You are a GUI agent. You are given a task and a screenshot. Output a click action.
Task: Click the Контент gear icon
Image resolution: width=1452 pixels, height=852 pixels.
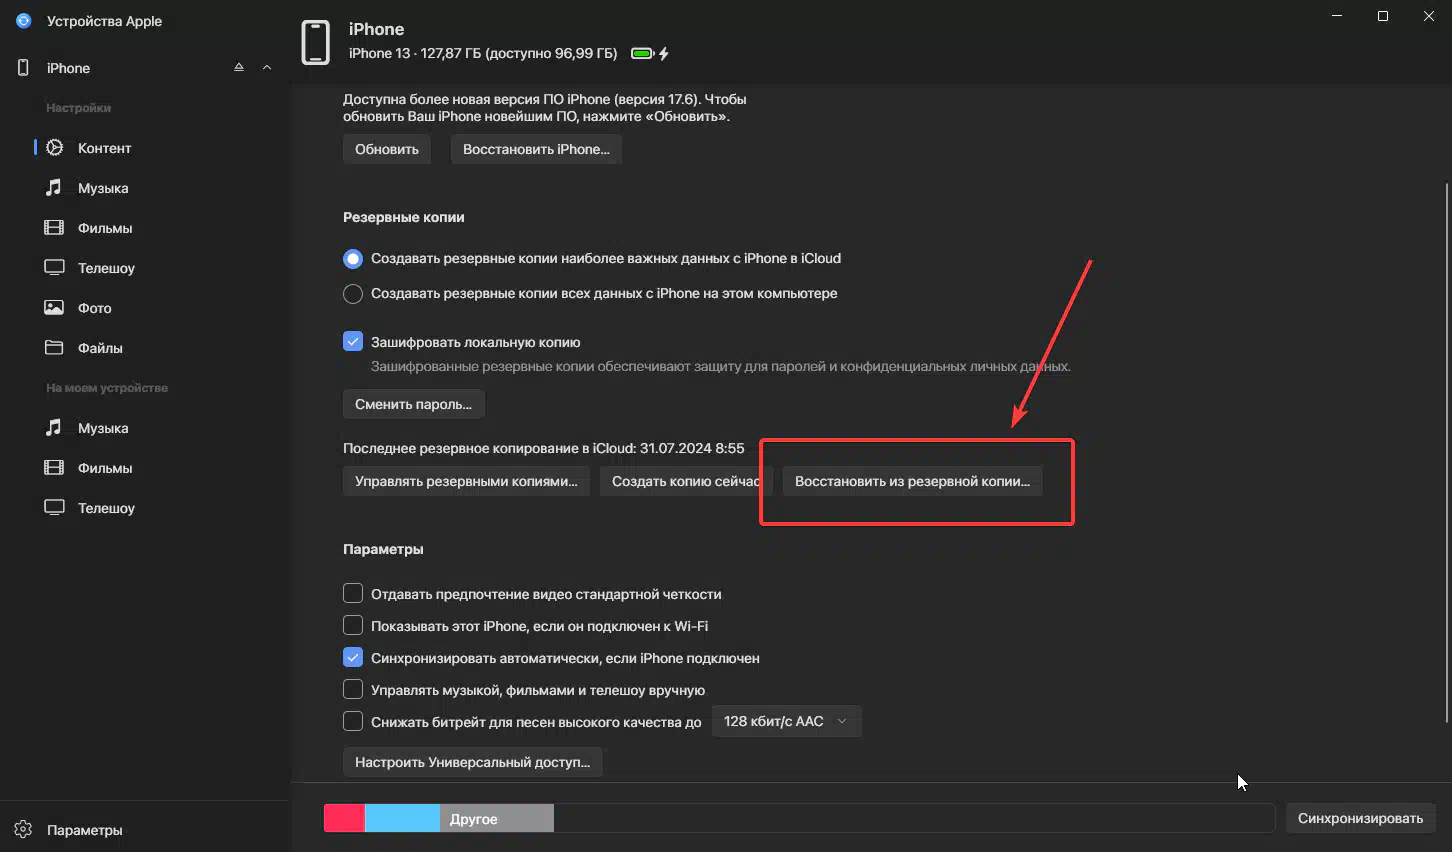(55, 147)
